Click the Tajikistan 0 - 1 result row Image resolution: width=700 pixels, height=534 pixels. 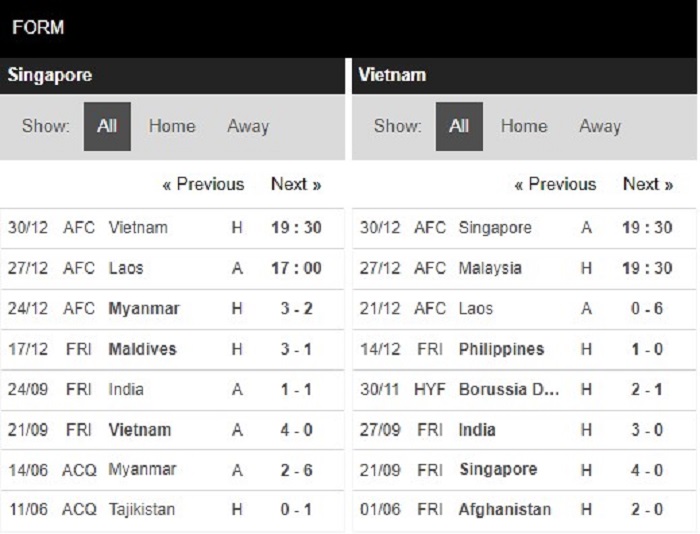click(172, 510)
